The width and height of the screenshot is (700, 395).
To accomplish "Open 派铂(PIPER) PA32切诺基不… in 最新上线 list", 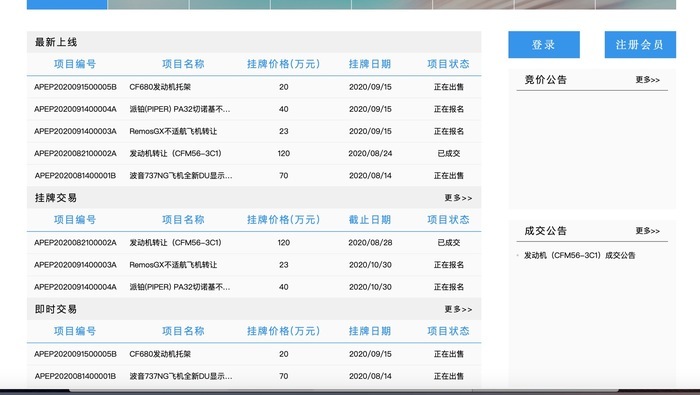I will [180, 109].
